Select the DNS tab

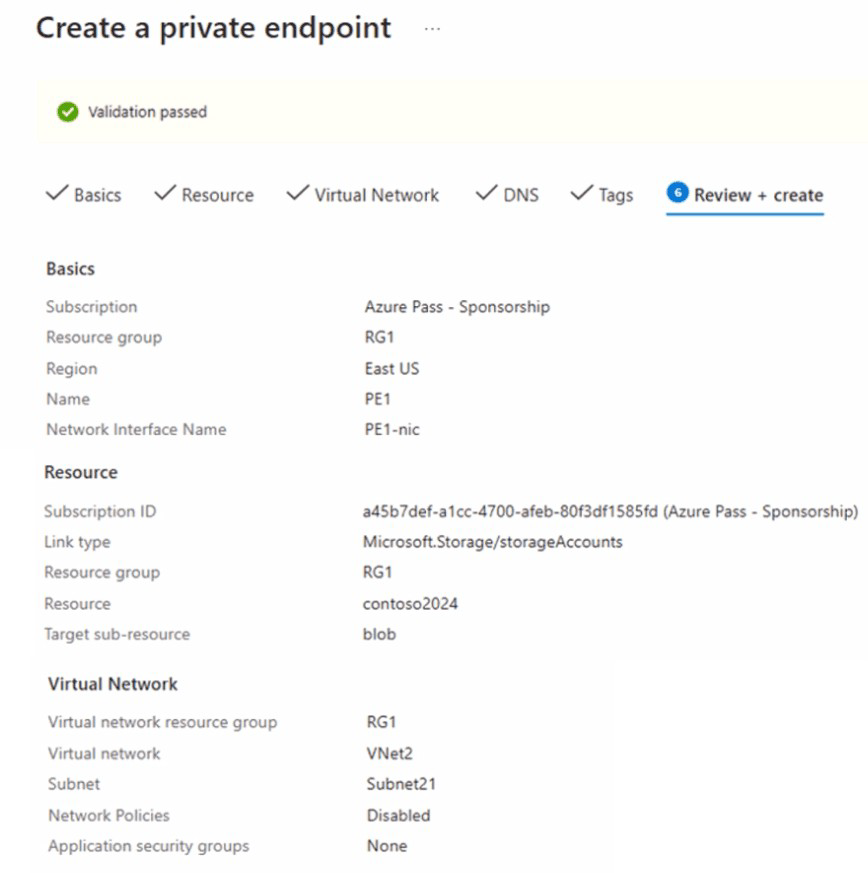point(520,195)
